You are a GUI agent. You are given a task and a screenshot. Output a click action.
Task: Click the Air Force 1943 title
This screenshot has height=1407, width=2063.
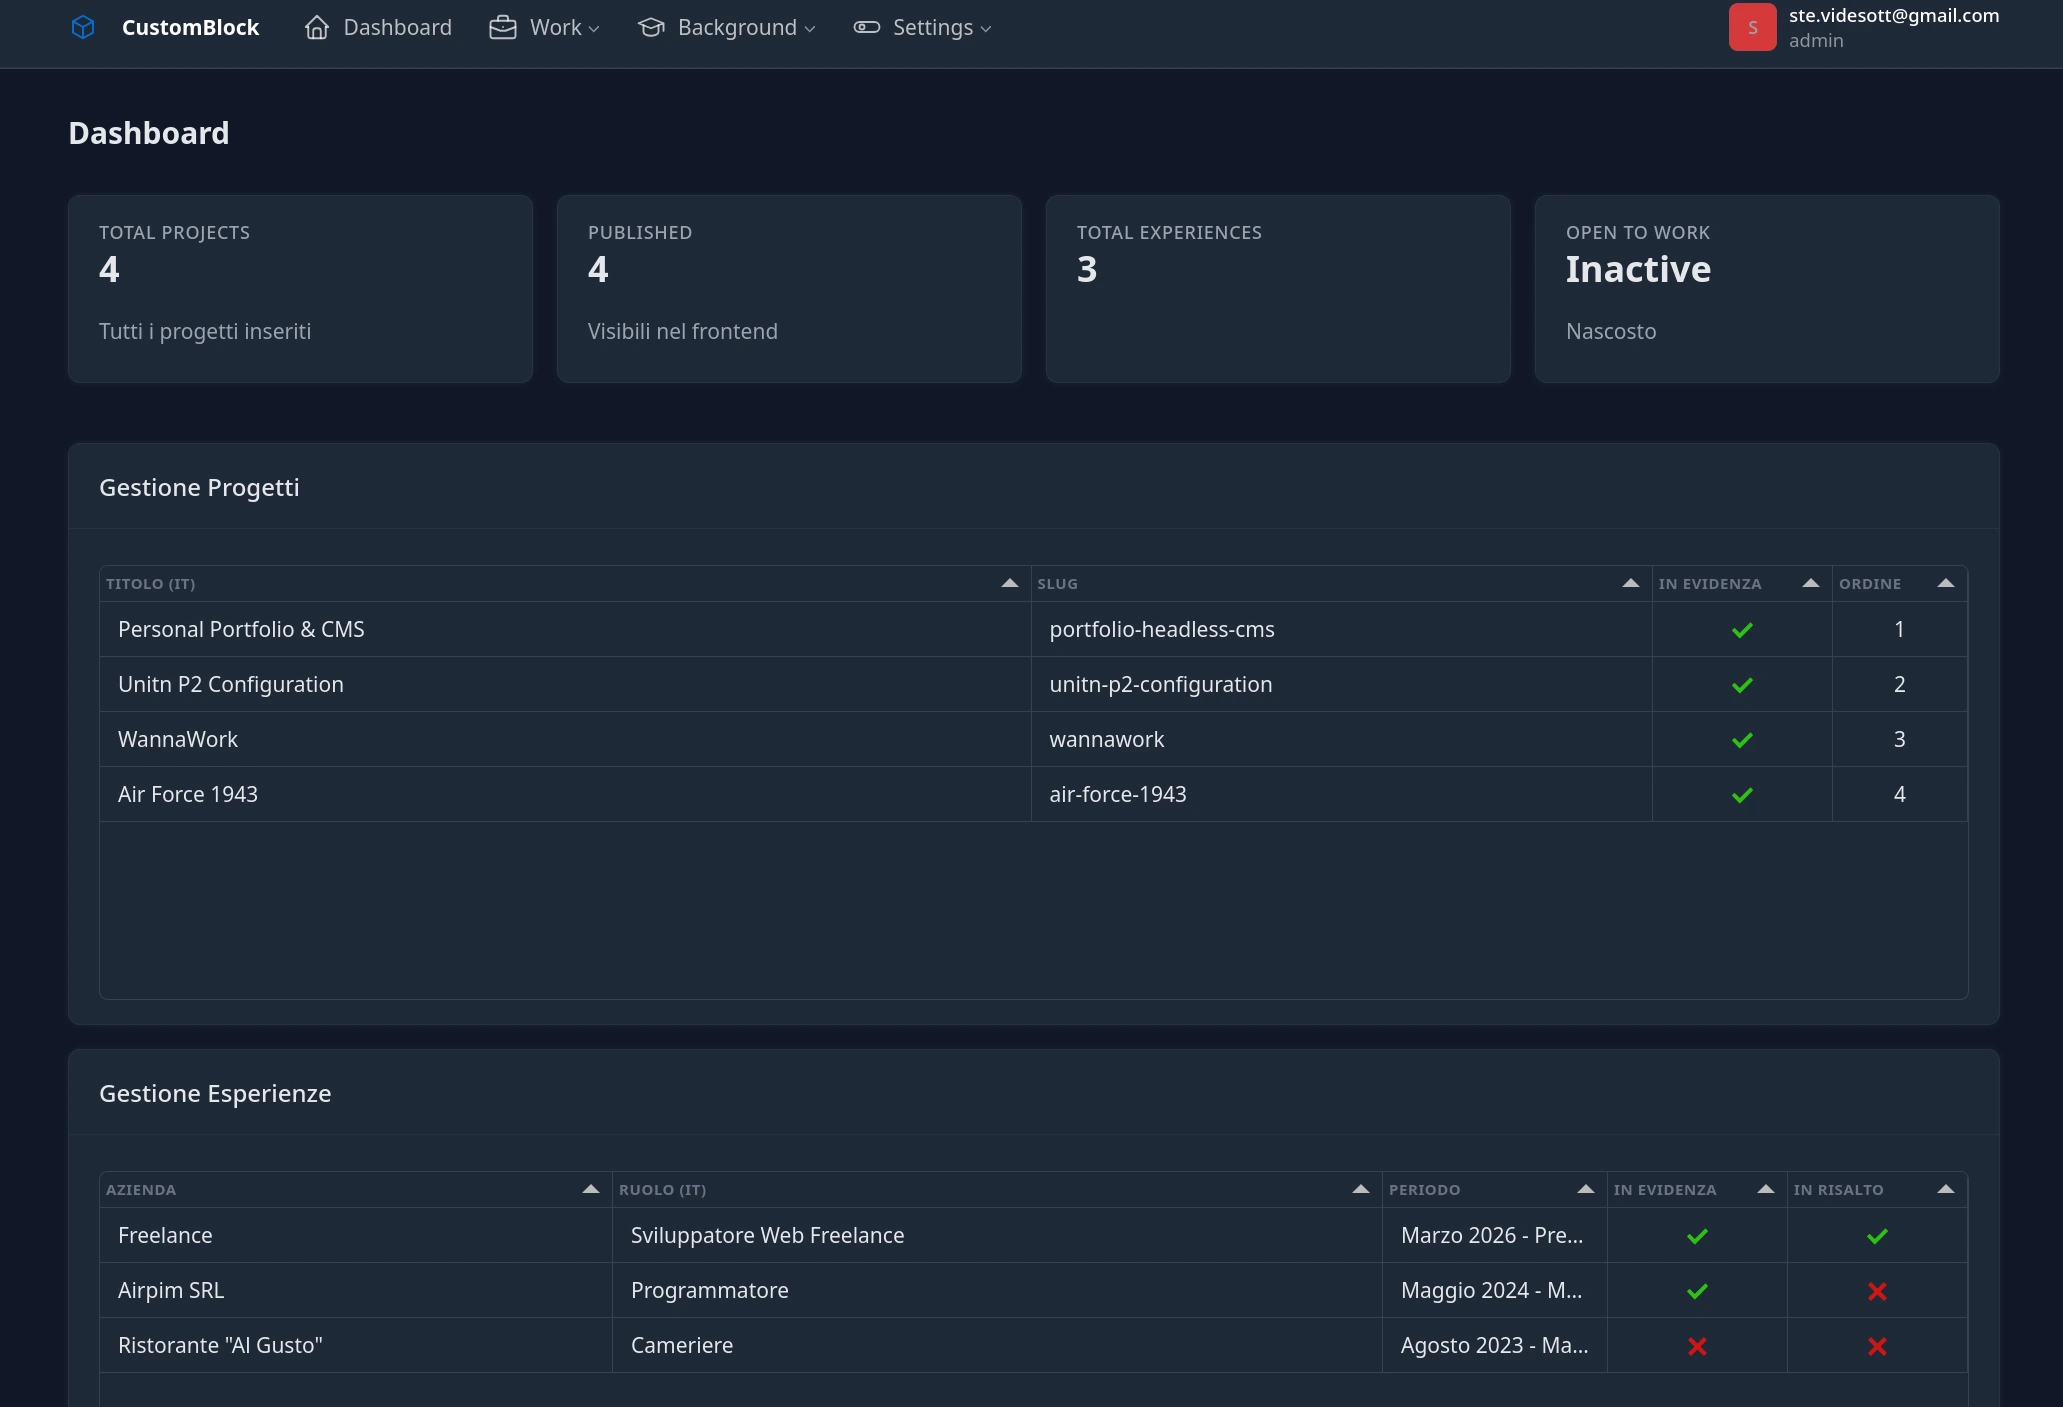tap(188, 794)
